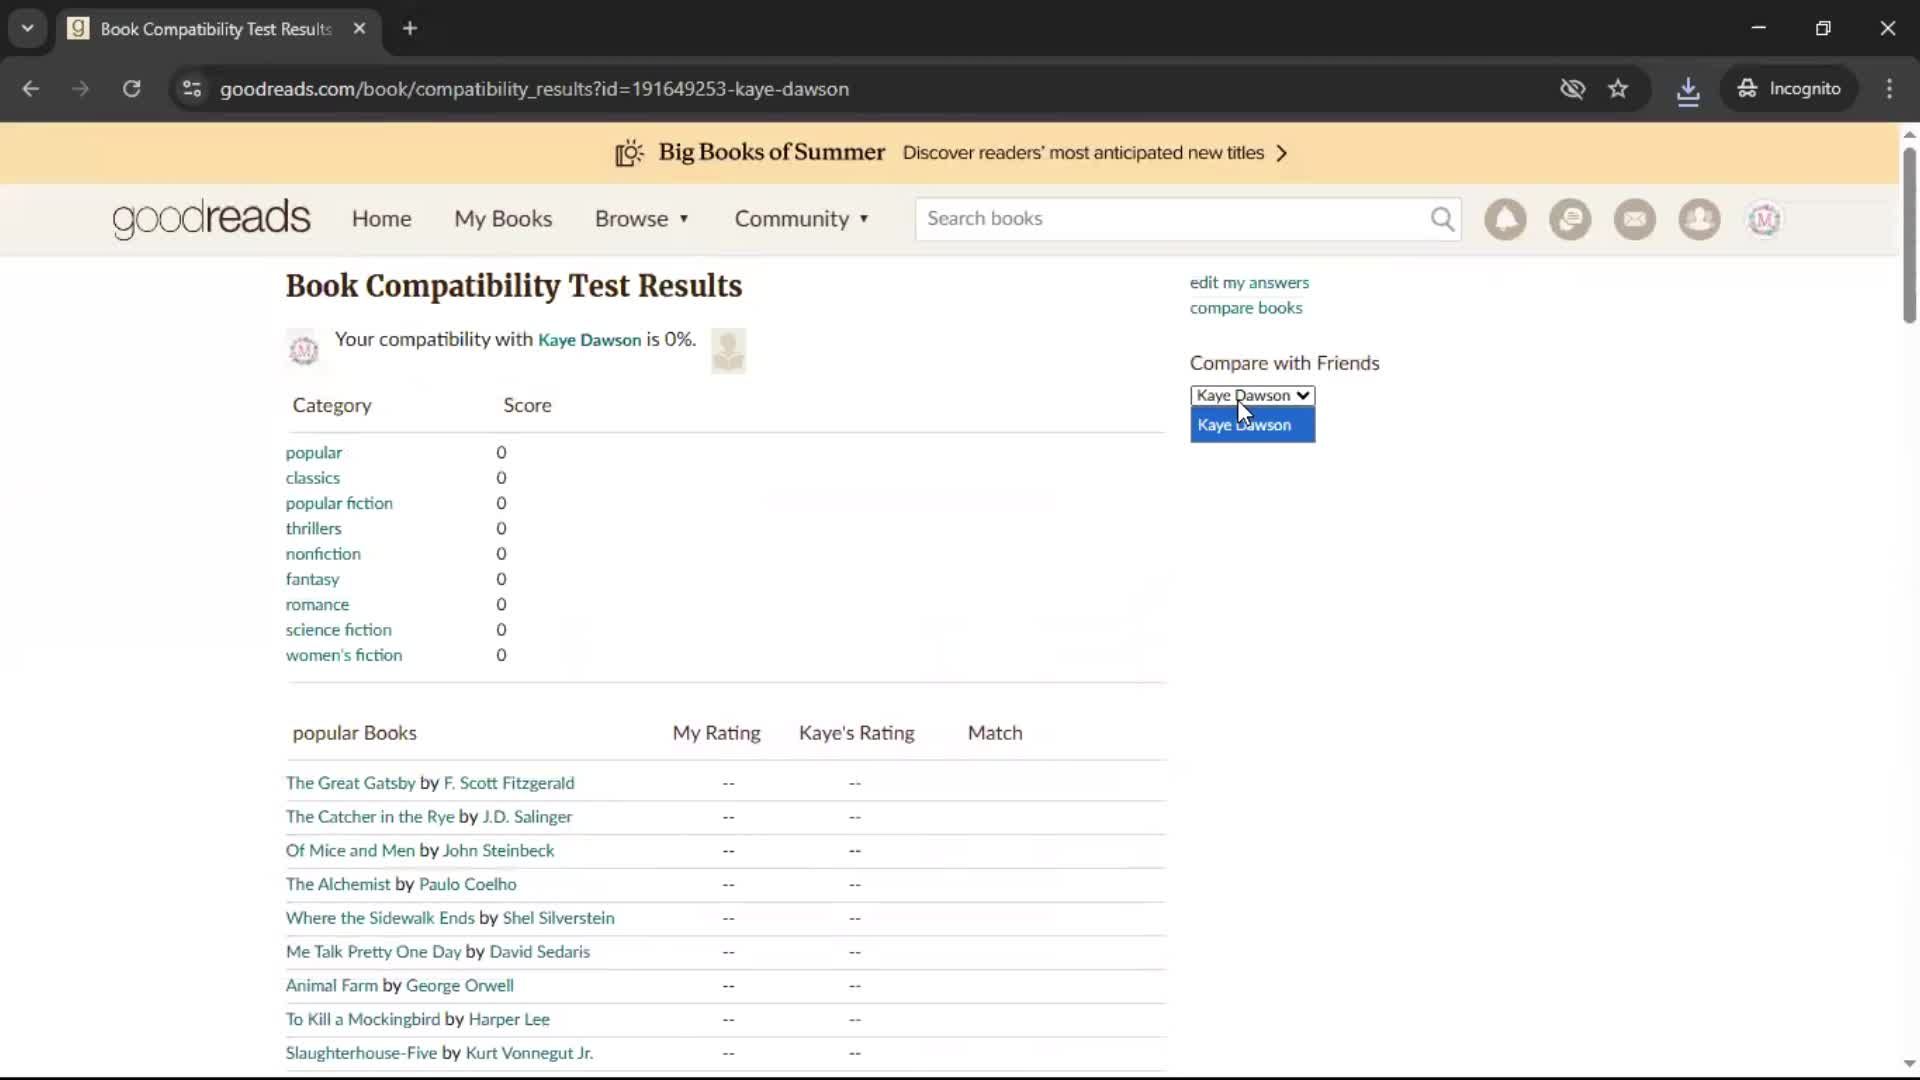
Task: Open Slaughterhouse-Five book link
Action: (361, 1053)
